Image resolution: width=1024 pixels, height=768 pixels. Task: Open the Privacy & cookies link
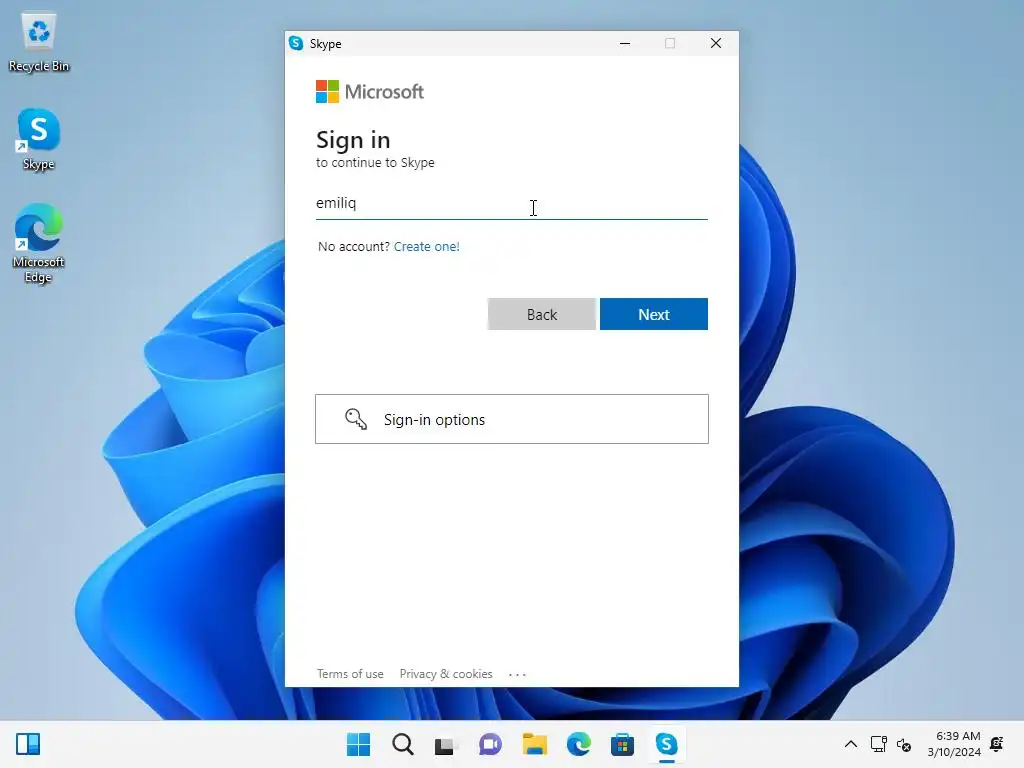tap(446, 673)
